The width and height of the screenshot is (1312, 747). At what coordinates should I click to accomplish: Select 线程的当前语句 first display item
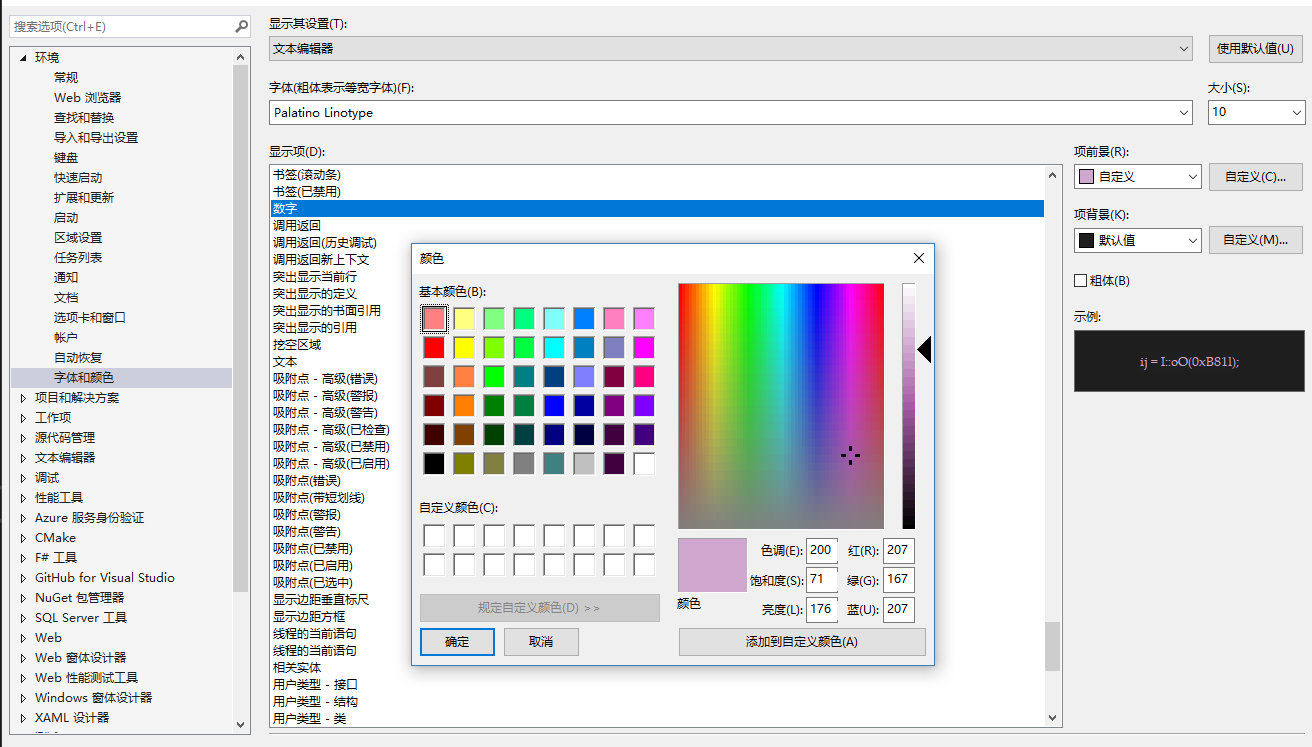tap(315, 633)
